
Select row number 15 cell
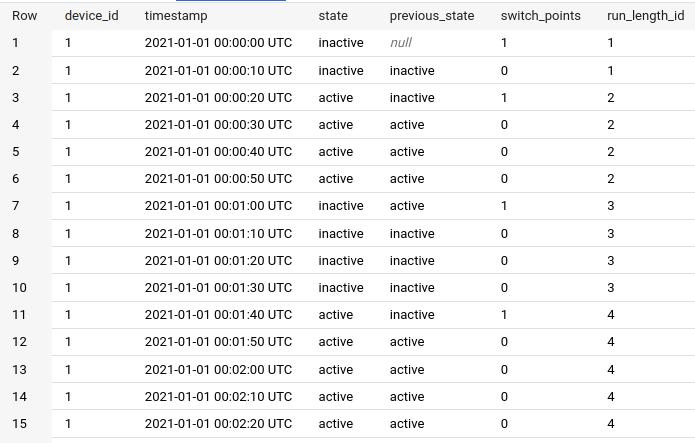coord(19,424)
